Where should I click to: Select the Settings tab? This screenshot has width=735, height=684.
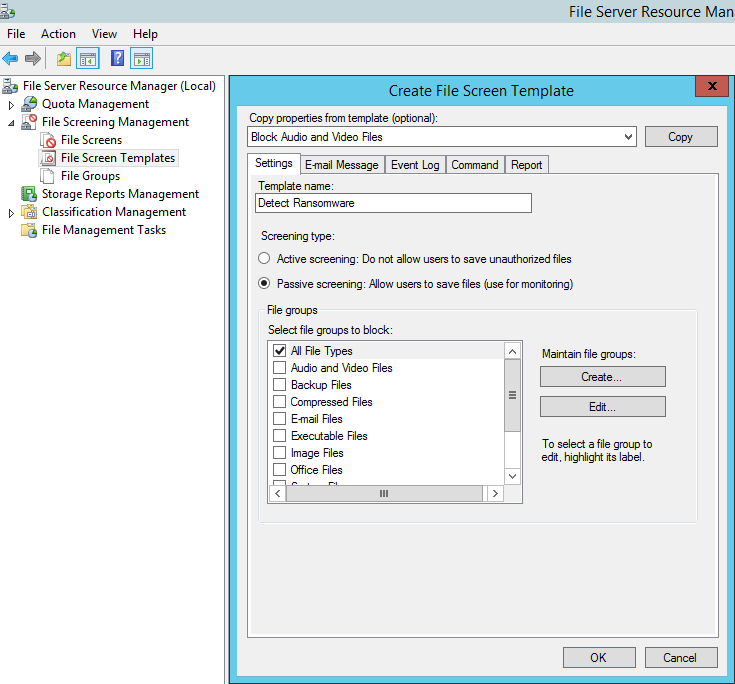tap(274, 163)
